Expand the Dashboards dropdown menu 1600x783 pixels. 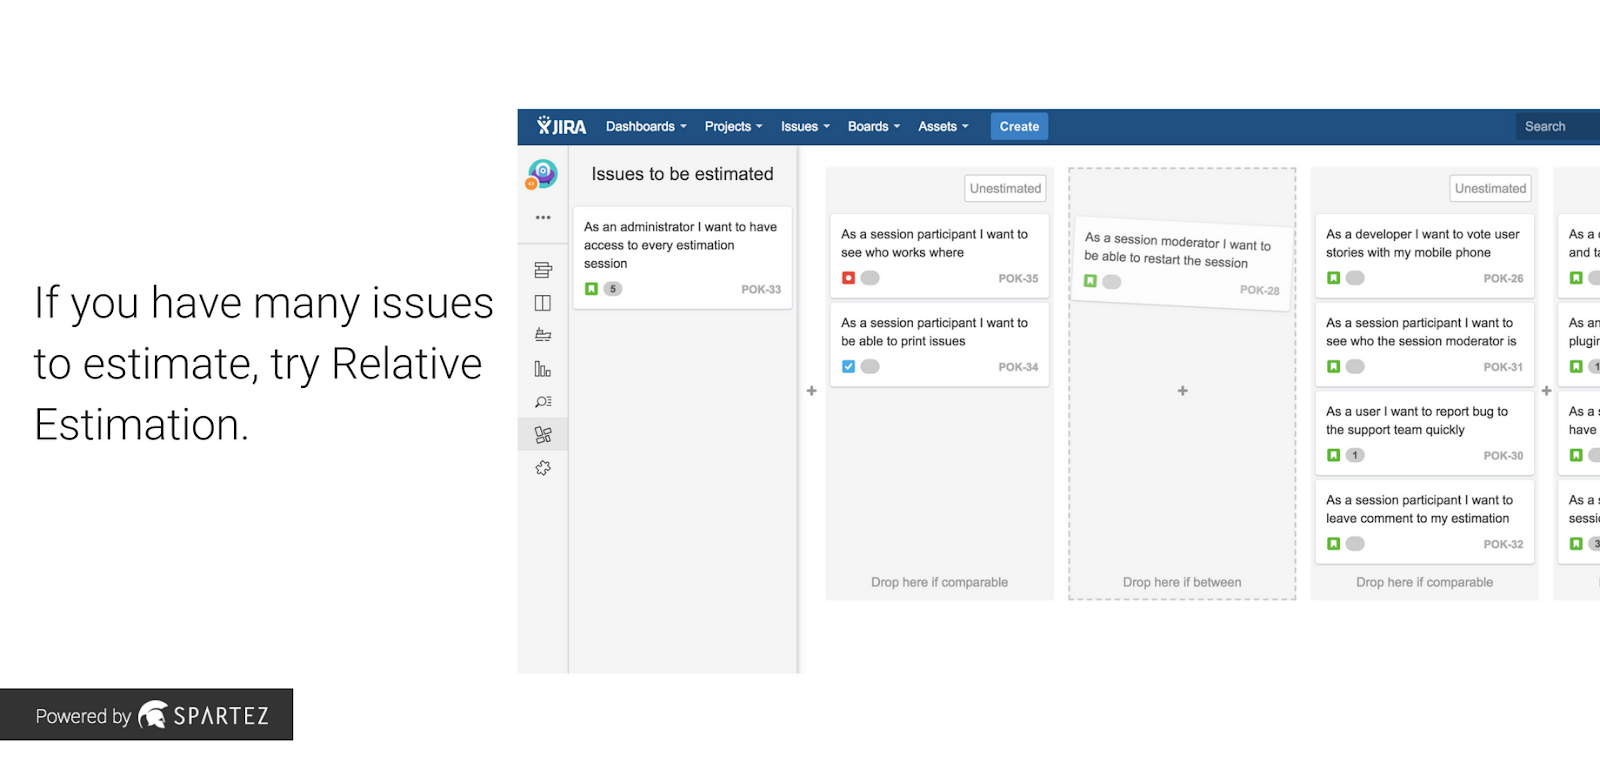(x=646, y=127)
